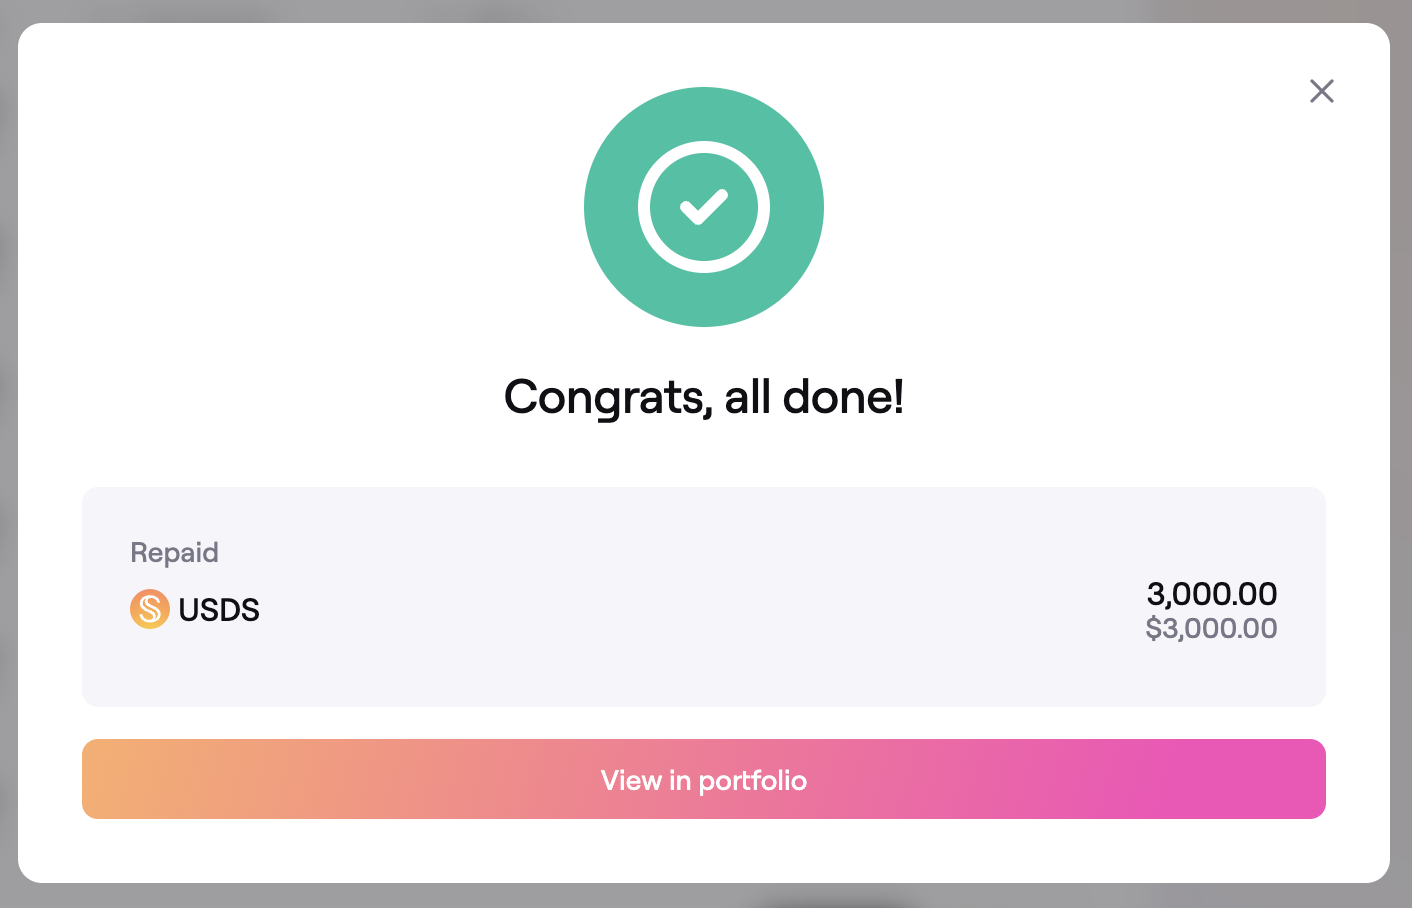The height and width of the screenshot is (908, 1412).
Task: Select the USDS token name text
Action: point(219,610)
